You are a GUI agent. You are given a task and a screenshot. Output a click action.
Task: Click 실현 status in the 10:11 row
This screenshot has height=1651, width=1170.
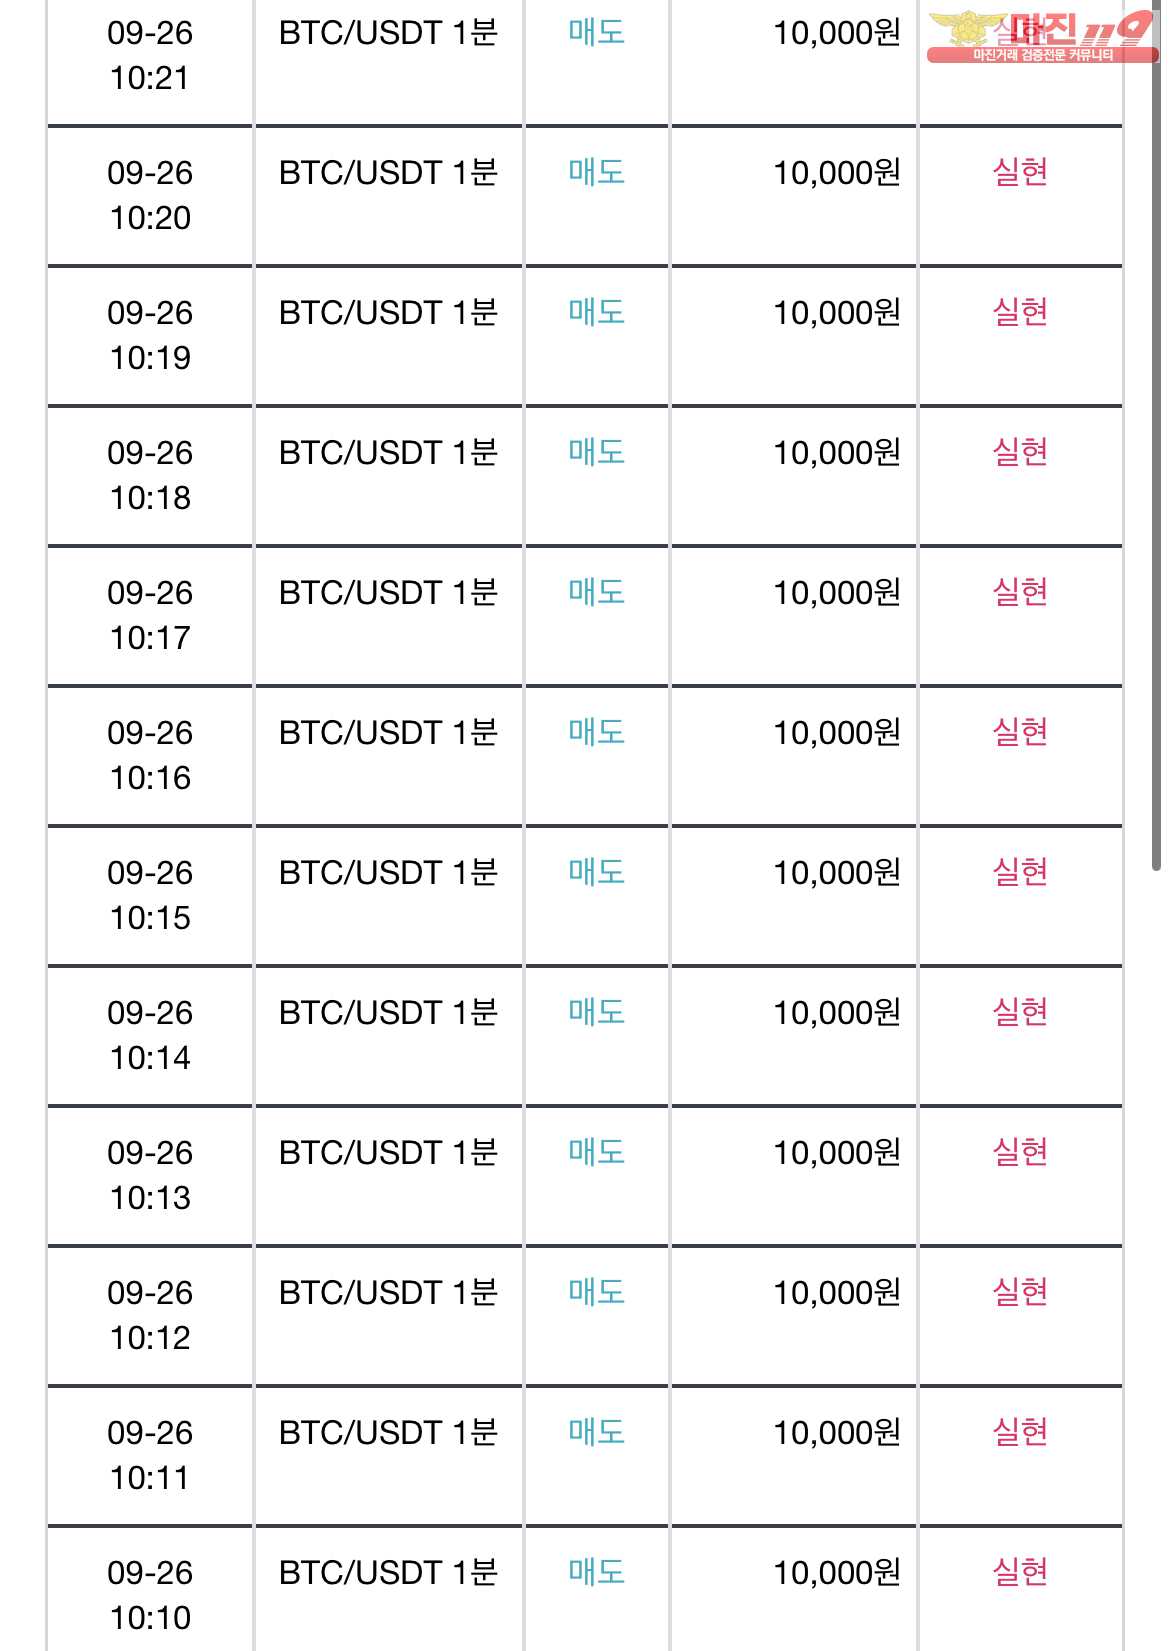(x=1020, y=1433)
